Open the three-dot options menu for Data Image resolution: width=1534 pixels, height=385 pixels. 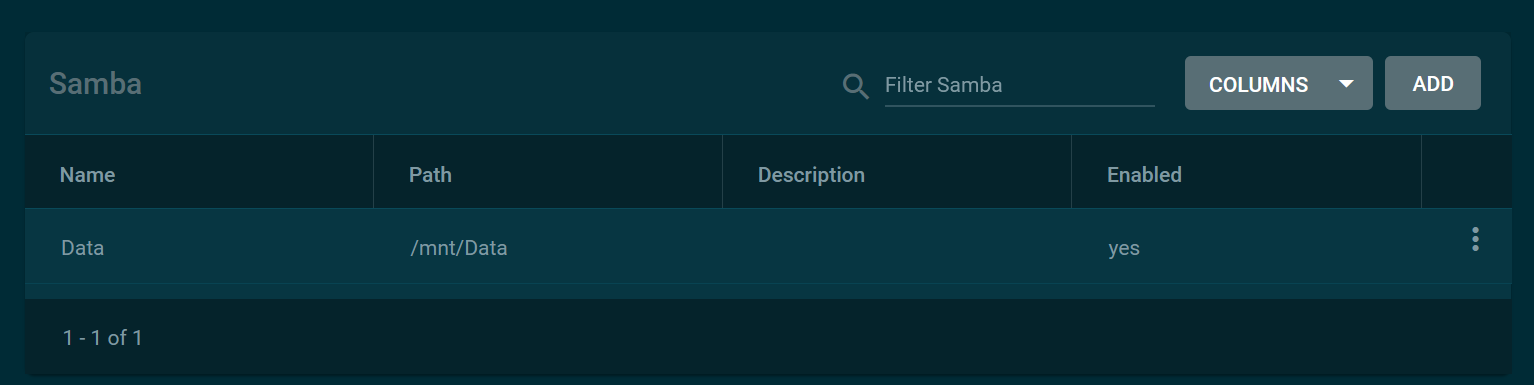(1475, 239)
